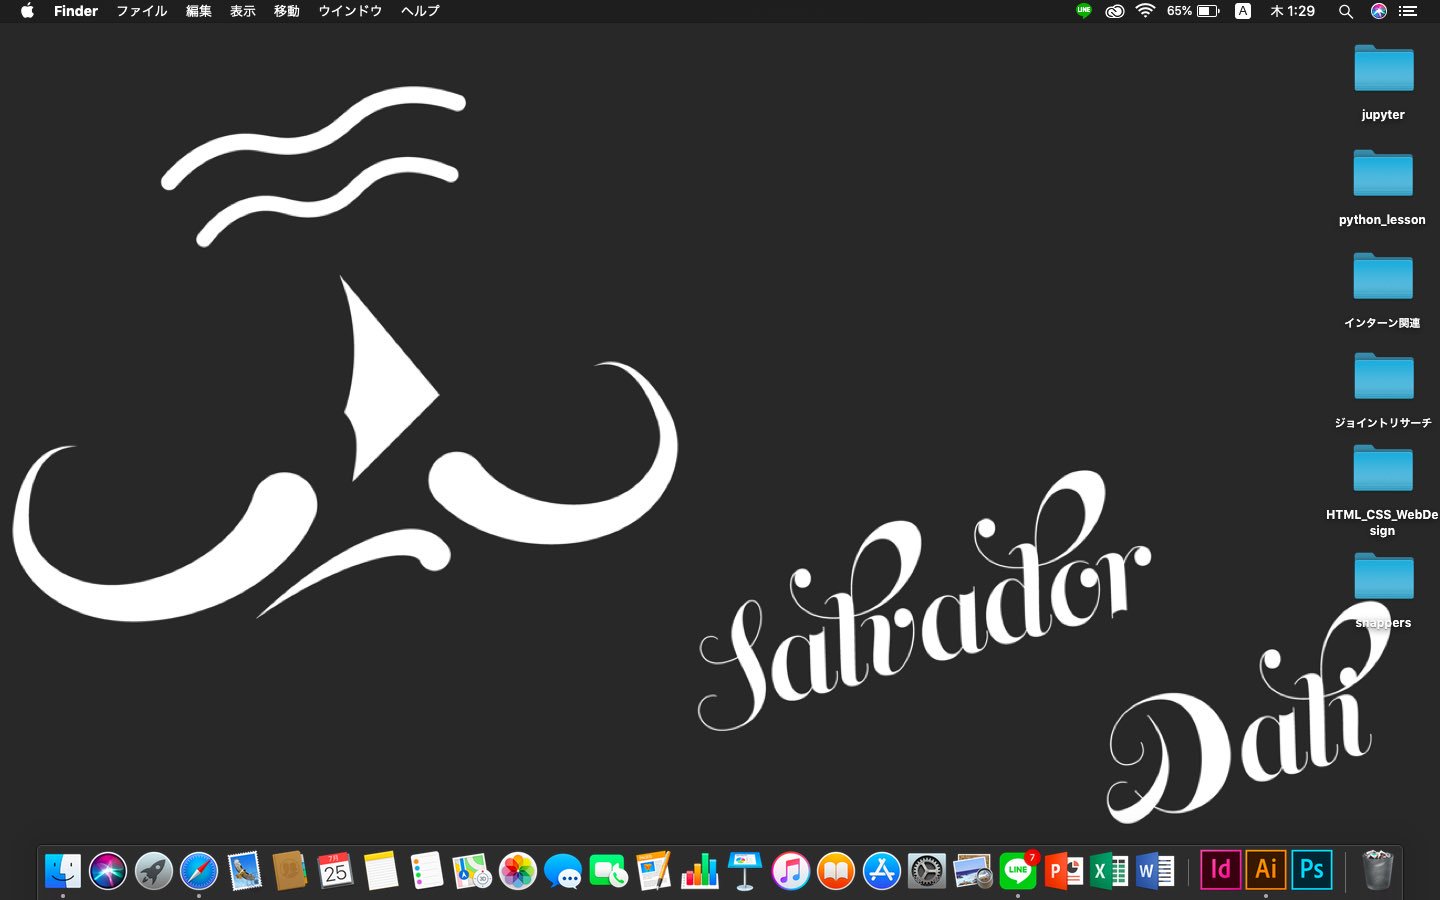This screenshot has height=900, width=1440.
Task: Open the FaceTime app
Action: coord(608,871)
